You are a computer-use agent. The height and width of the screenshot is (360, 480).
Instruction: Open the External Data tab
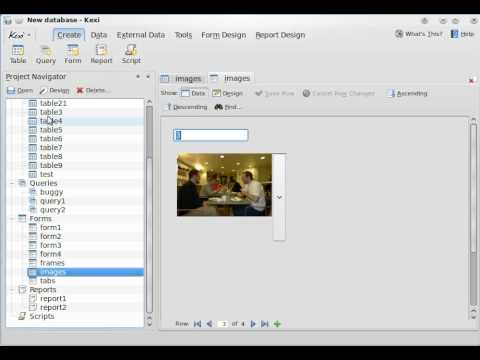click(x=141, y=35)
